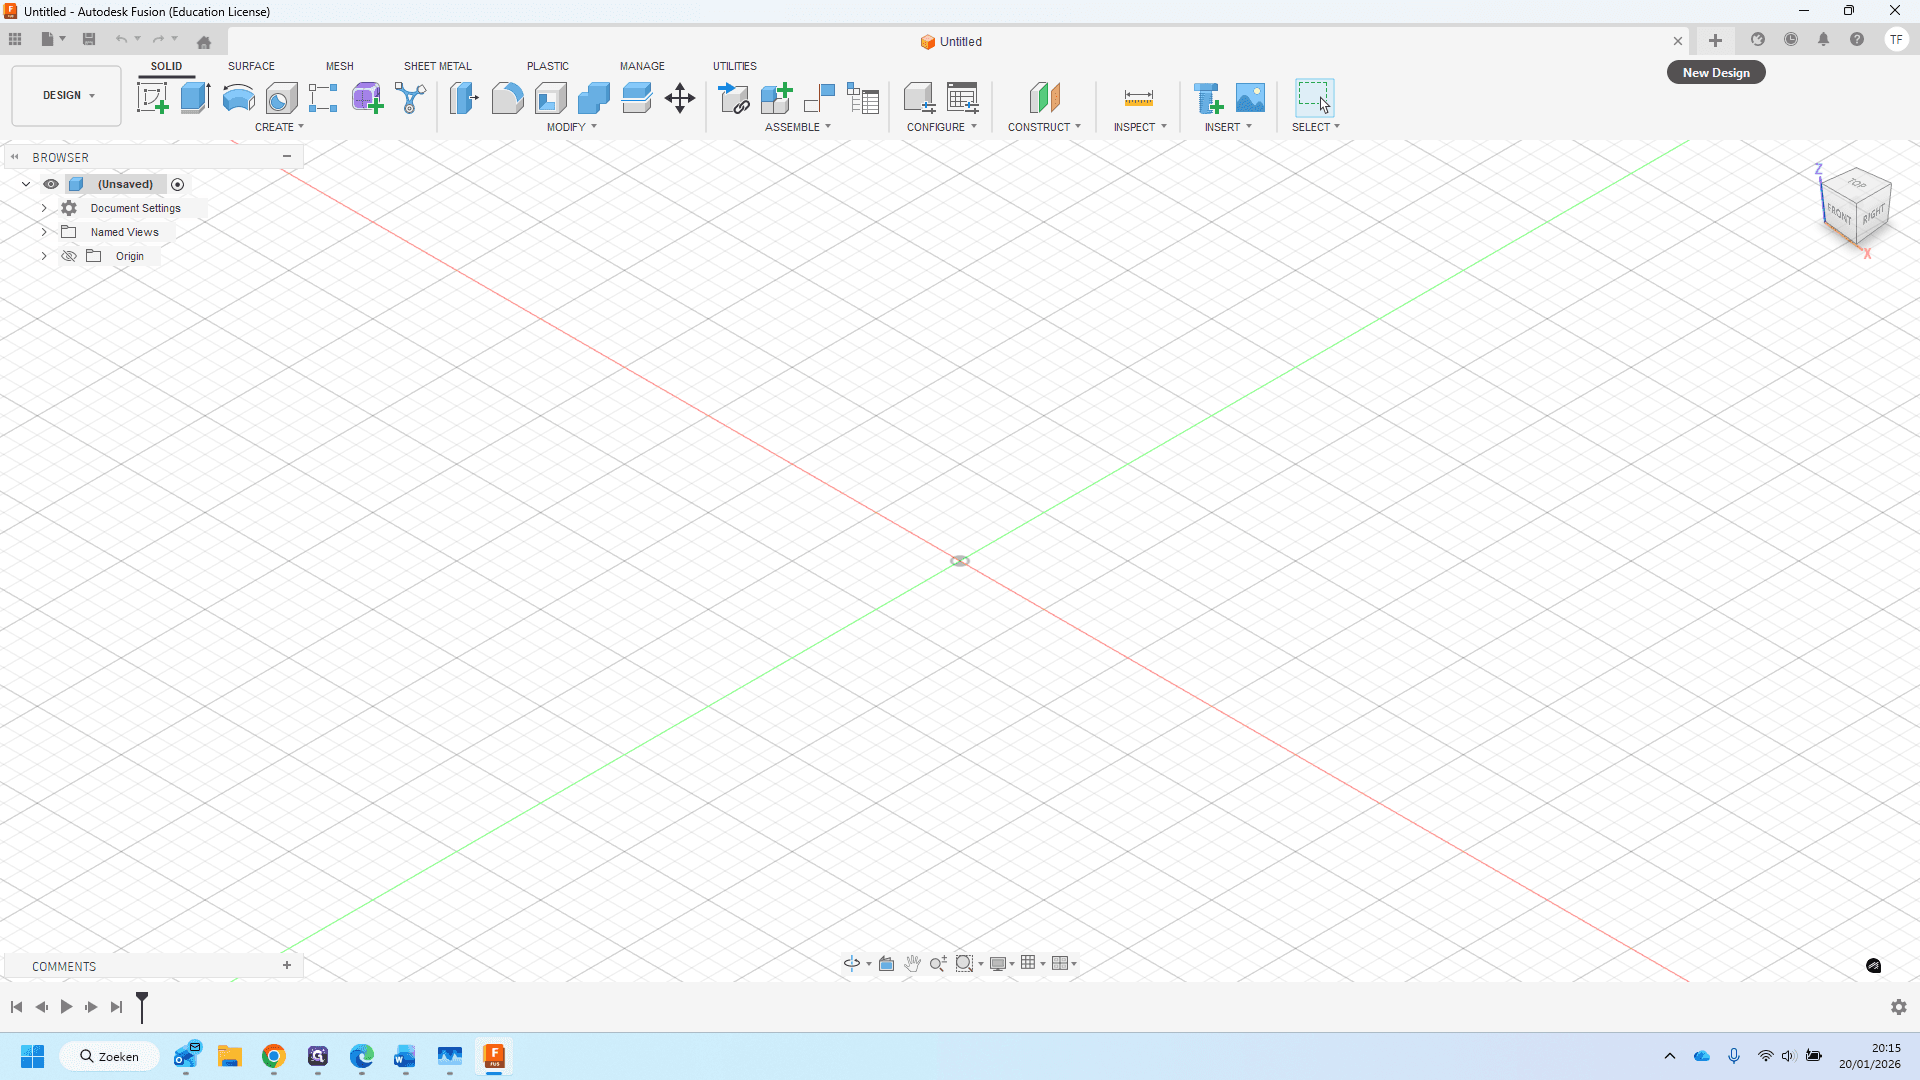Screen dimensions: 1920x1080
Task: Select the Combine tool
Action: pos(593,98)
